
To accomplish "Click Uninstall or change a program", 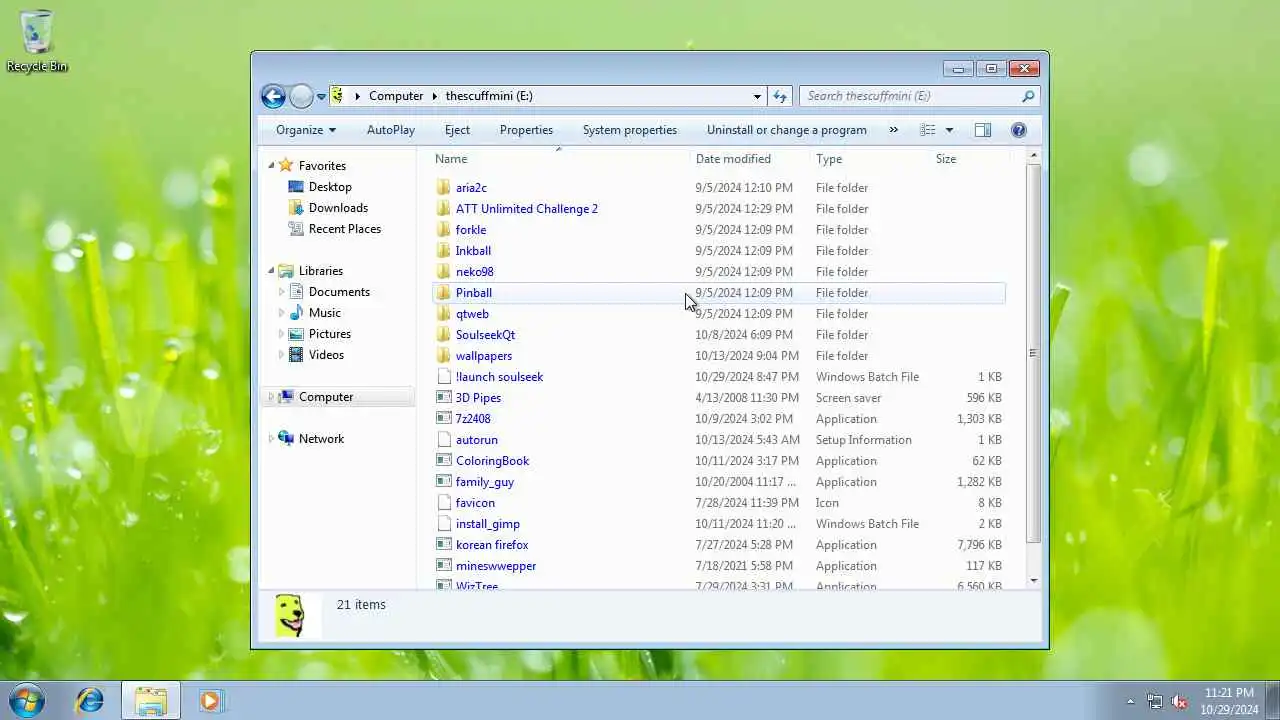I will (x=787, y=130).
